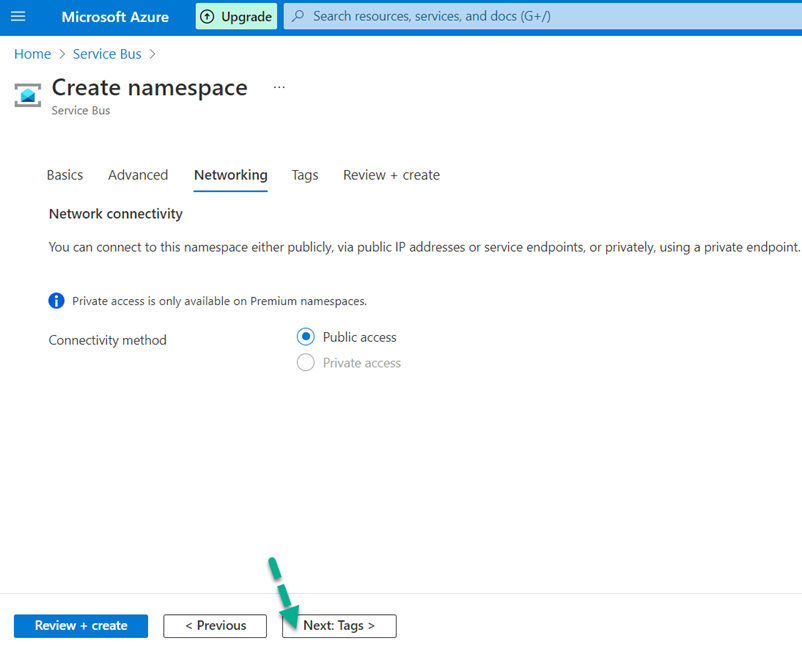Switch to the Advanced tab

137,175
